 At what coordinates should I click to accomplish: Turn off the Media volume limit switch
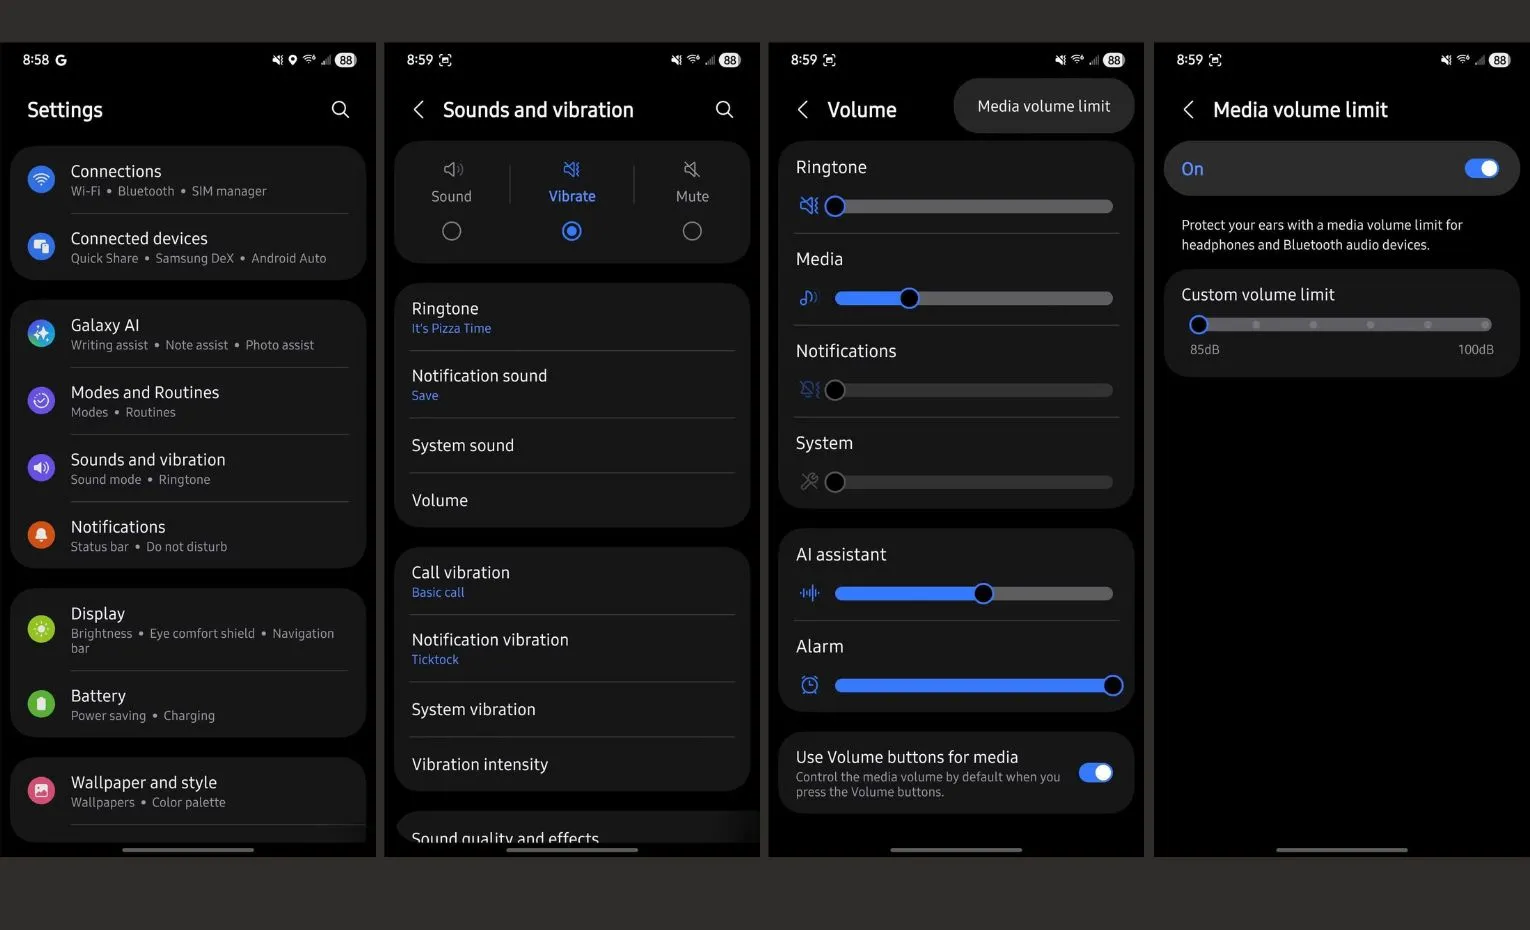pyautogui.click(x=1481, y=168)
